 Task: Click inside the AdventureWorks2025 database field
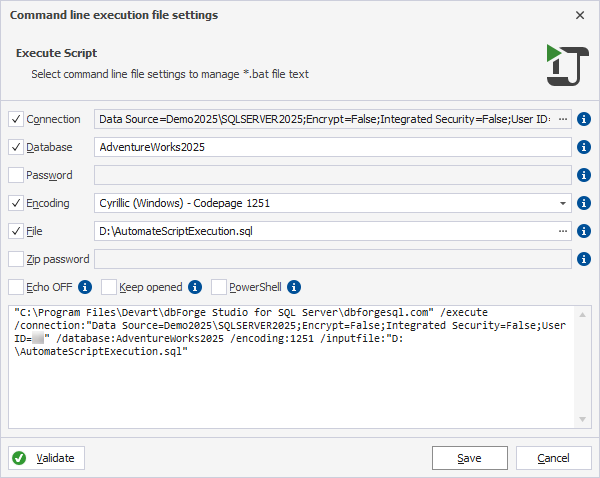click(333, 147)
